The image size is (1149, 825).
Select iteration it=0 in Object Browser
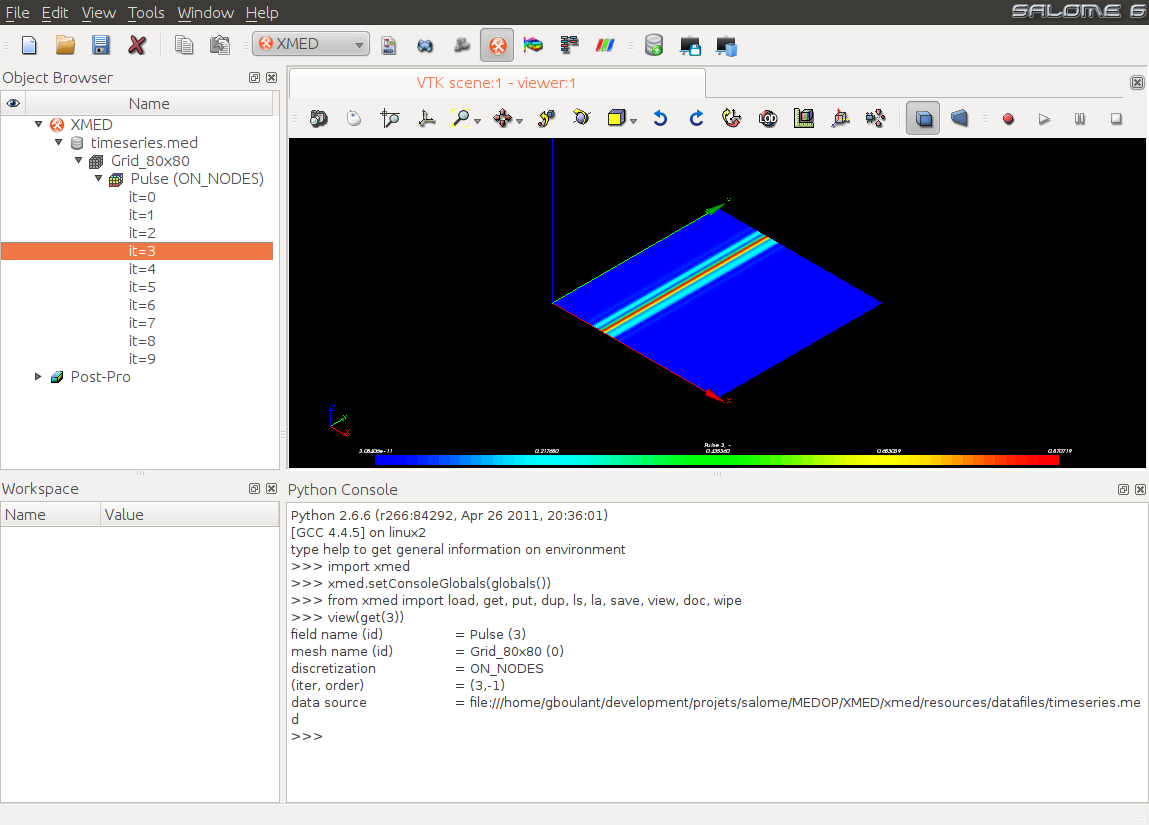click(x=142, y=196)
